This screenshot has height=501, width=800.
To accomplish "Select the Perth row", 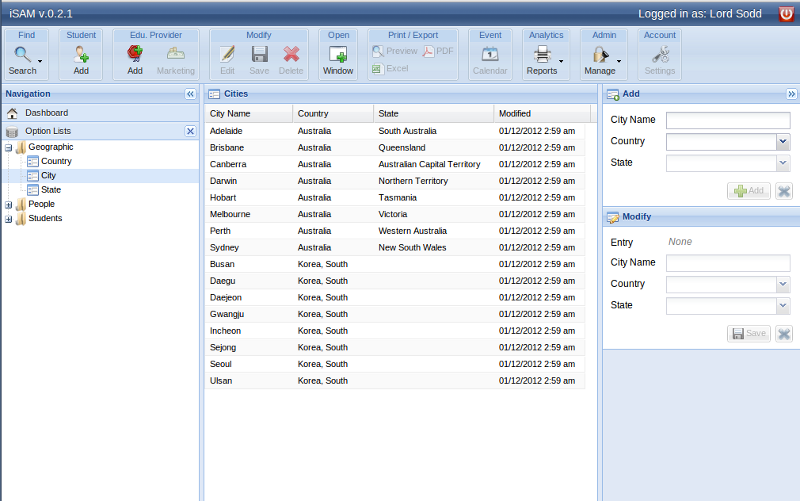I will [394, 231].
